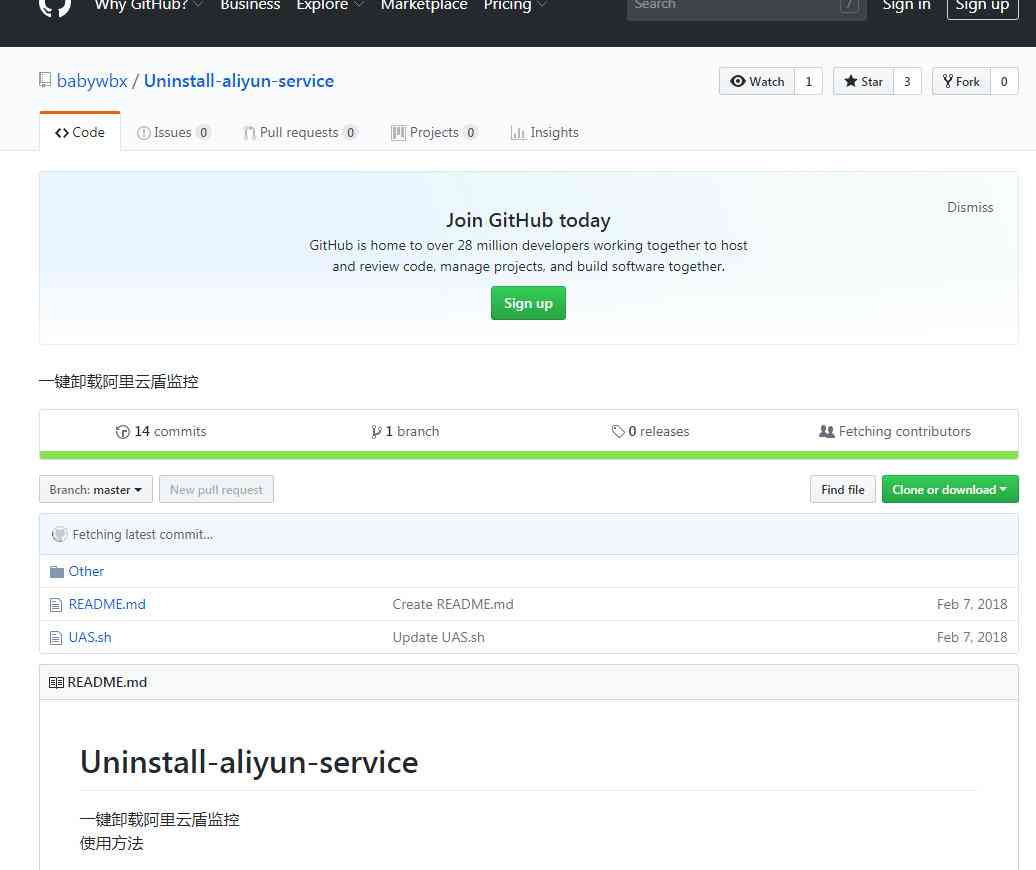1036x870 pixels.
Task: Click the forks count 0
Action: pyautogui.click(x=1004, y=81)
